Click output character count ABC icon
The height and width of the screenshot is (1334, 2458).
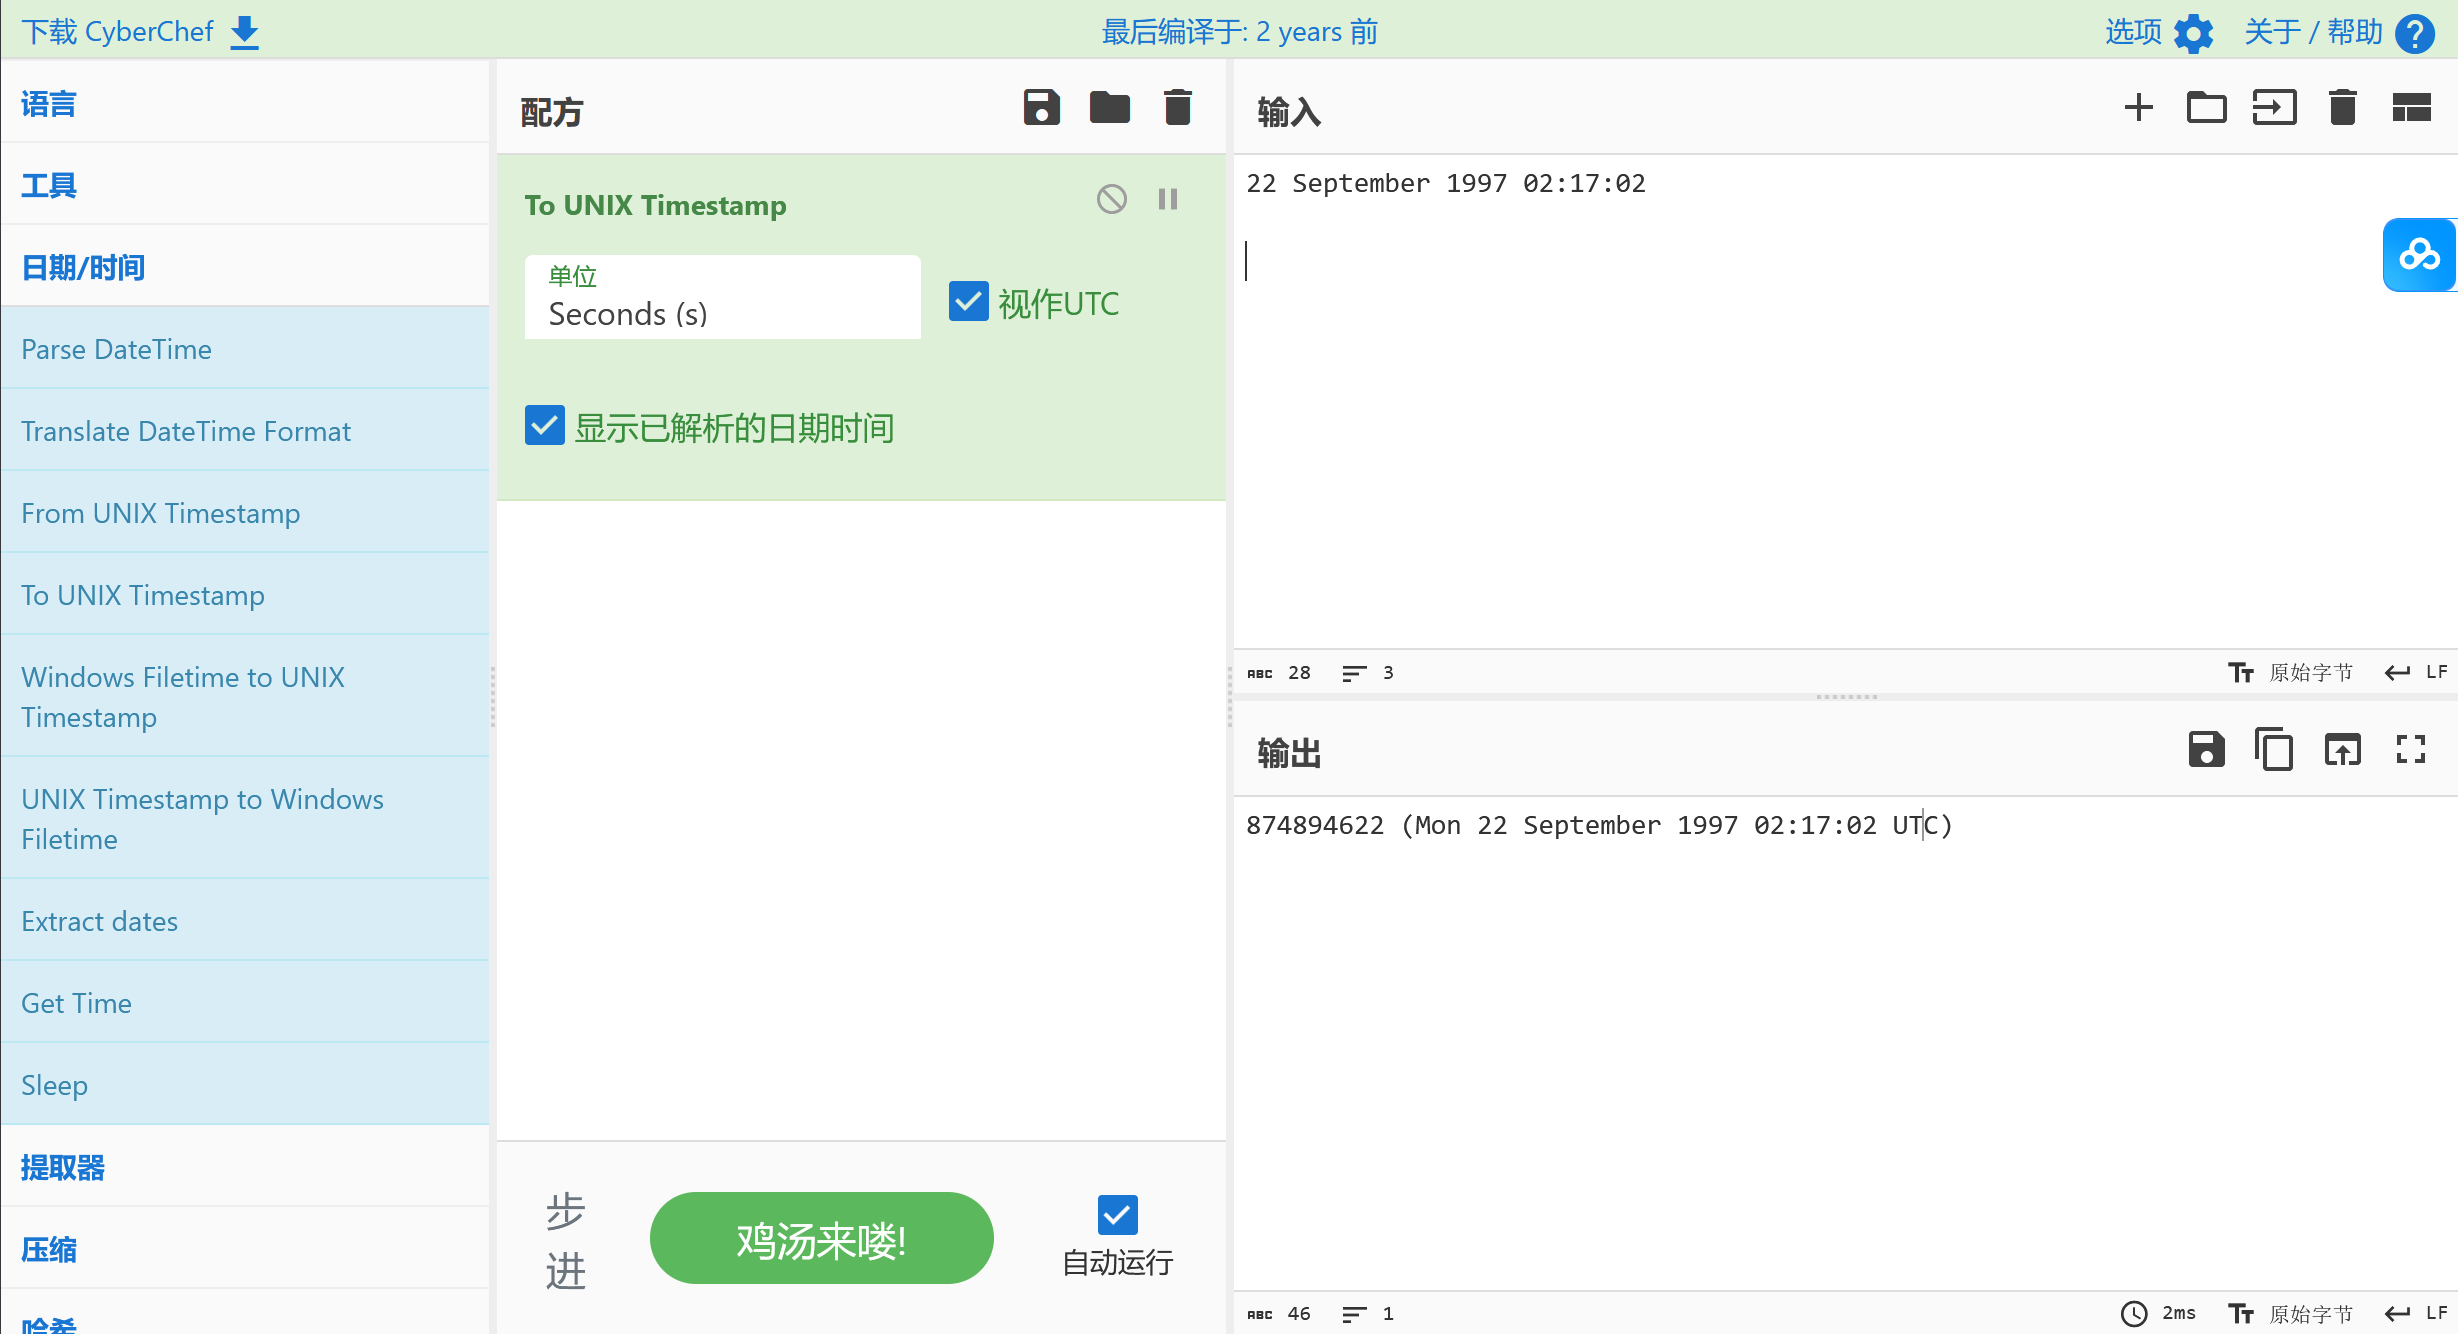(x=1260, y=1315)
